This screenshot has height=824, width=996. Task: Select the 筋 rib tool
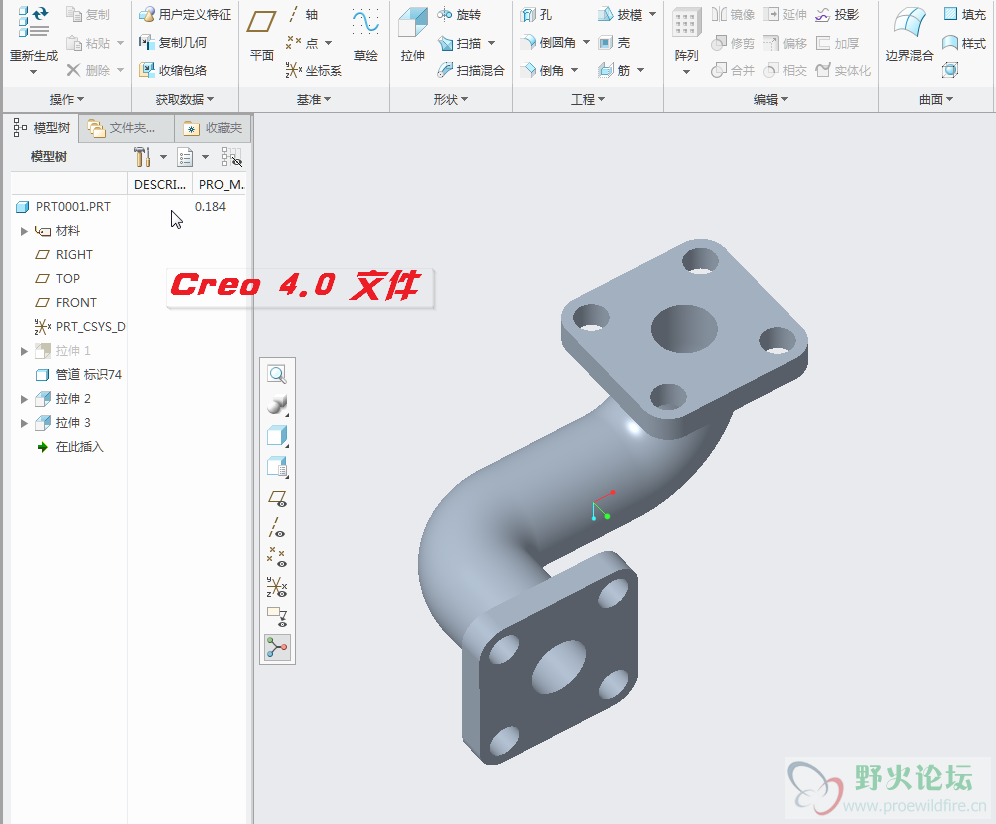pyautogui.click(x=614, y=70)
